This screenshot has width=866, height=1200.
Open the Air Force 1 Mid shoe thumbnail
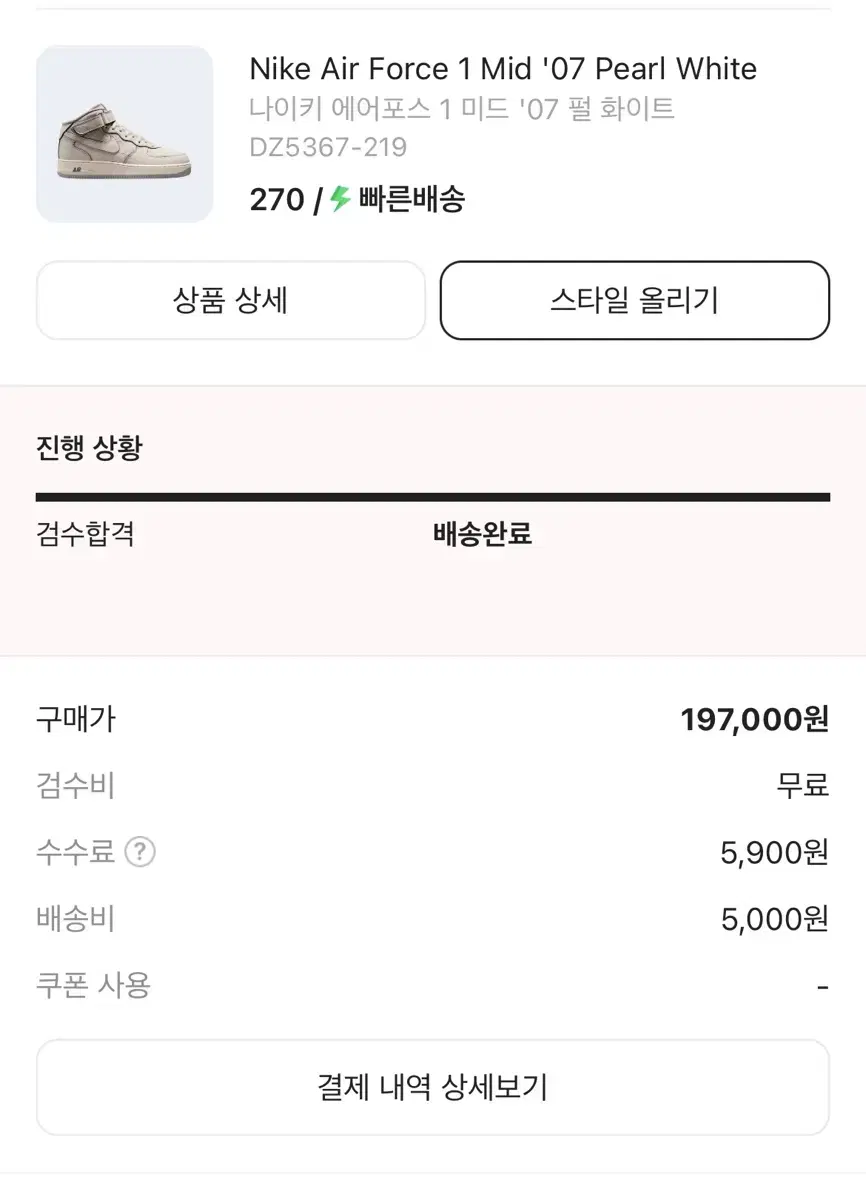(x=124, y=134)
